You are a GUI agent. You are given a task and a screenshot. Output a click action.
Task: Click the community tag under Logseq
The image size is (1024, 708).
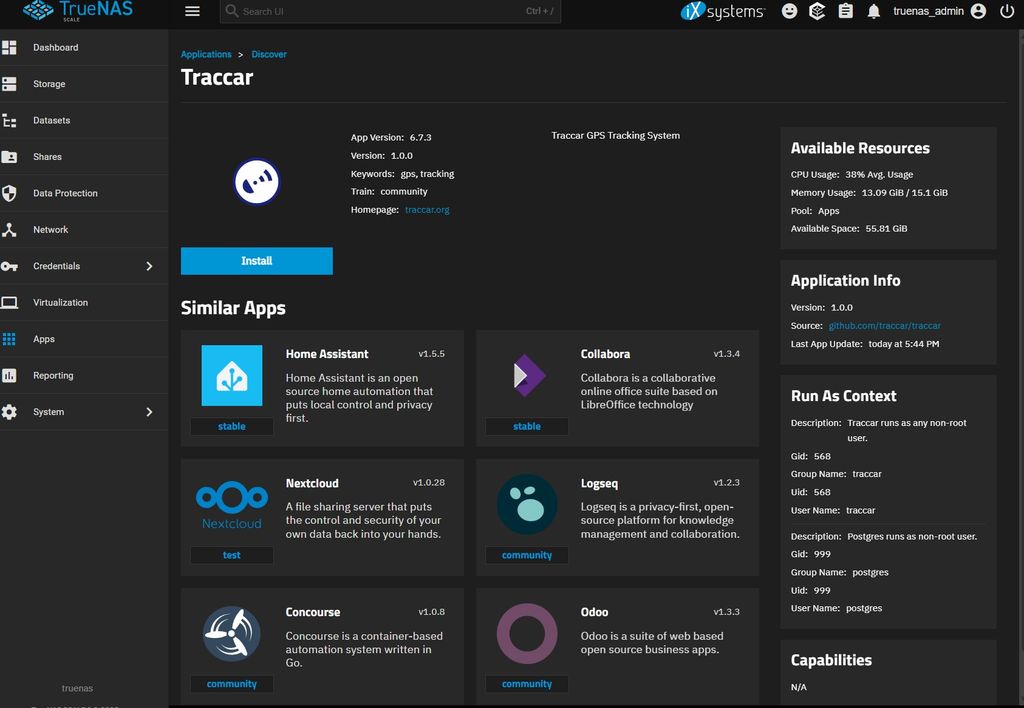(x=527, y=555)
